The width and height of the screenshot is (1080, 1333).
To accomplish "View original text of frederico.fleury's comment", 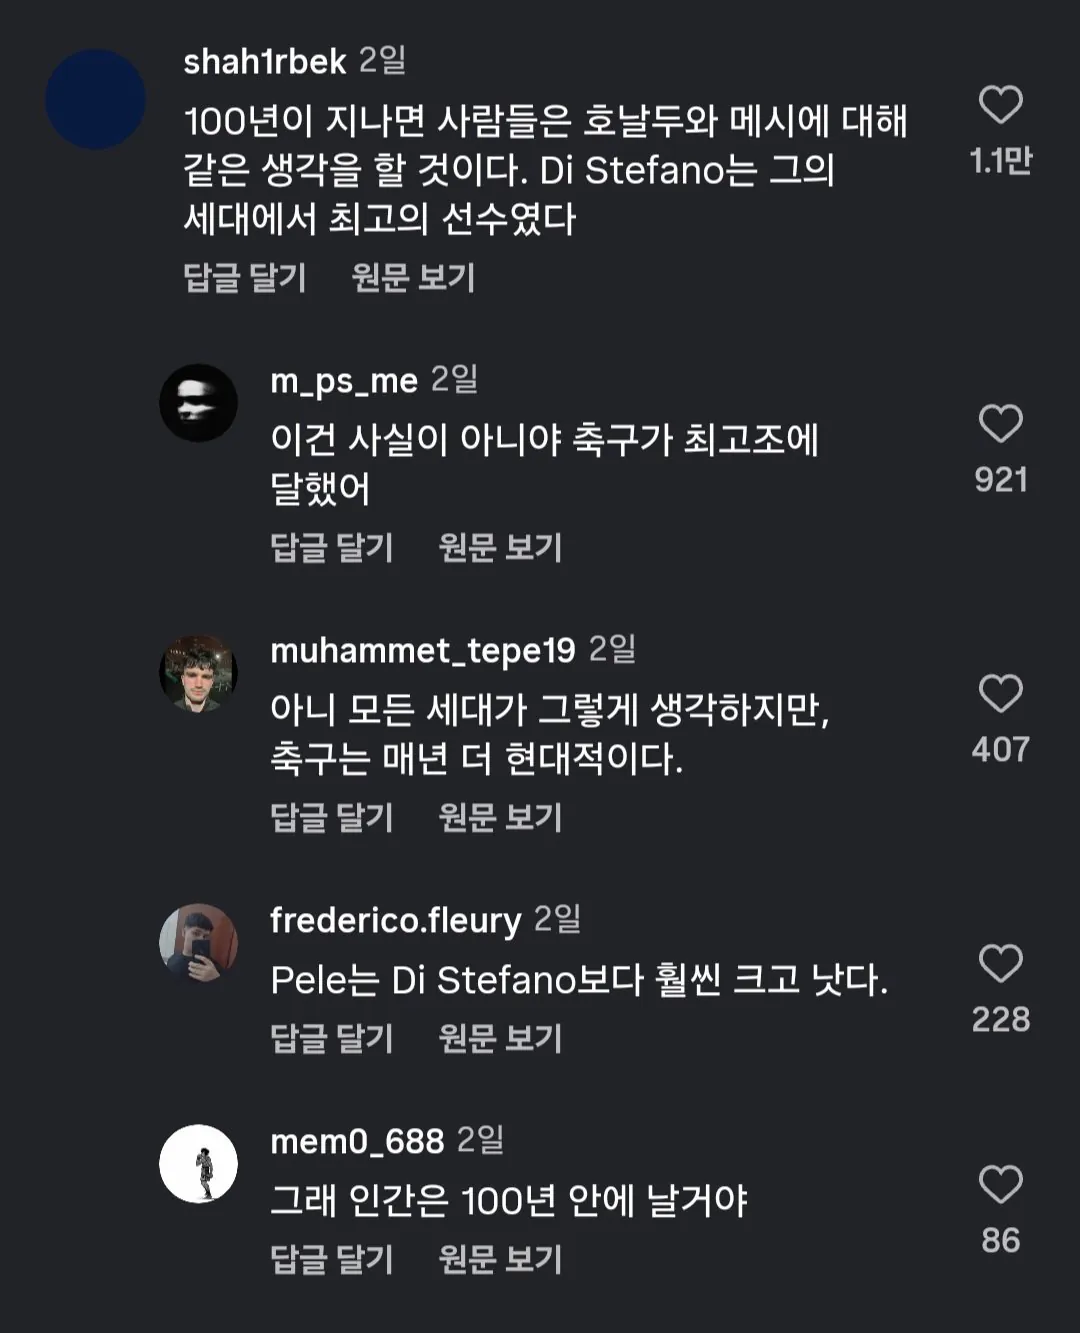I will coord(500,1038).
